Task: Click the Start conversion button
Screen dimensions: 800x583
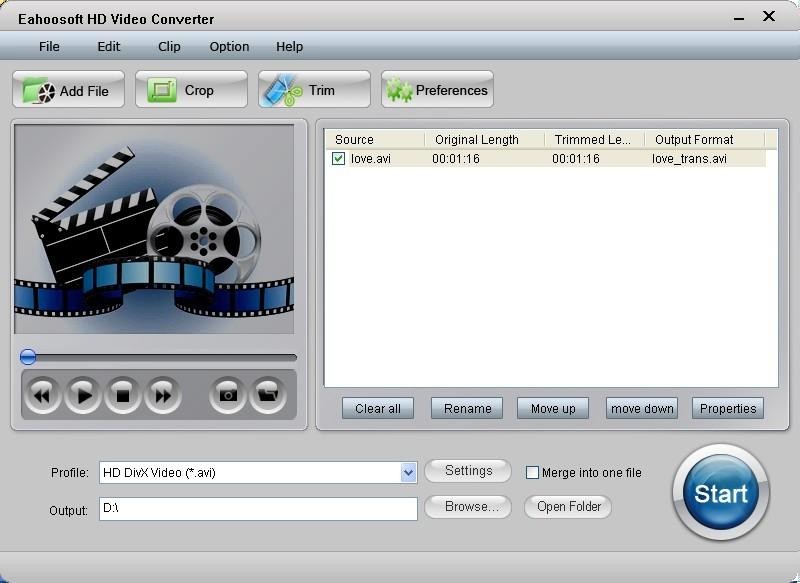Action: [721, 493]
